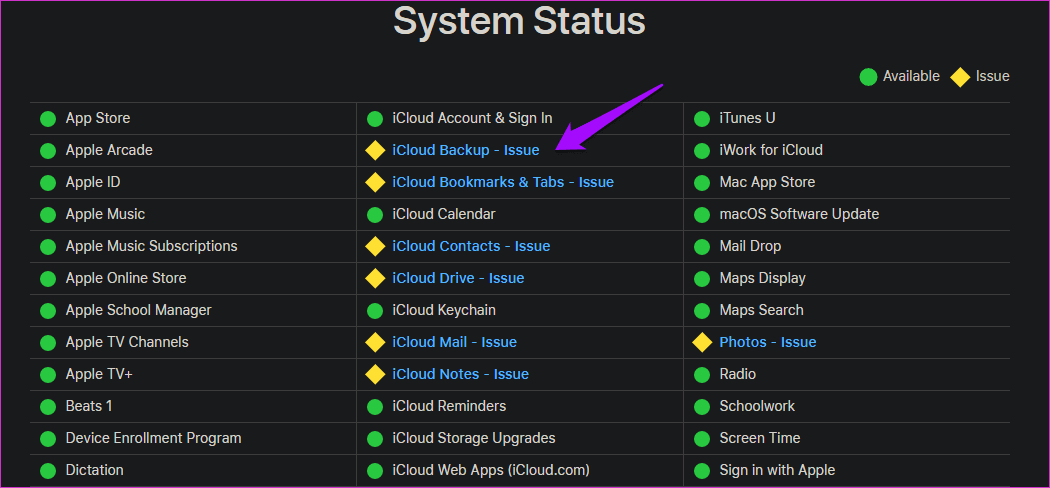This screenshot has width=1050, height=488.
Task: Click green status dot beside App Store
Action: 48,119
